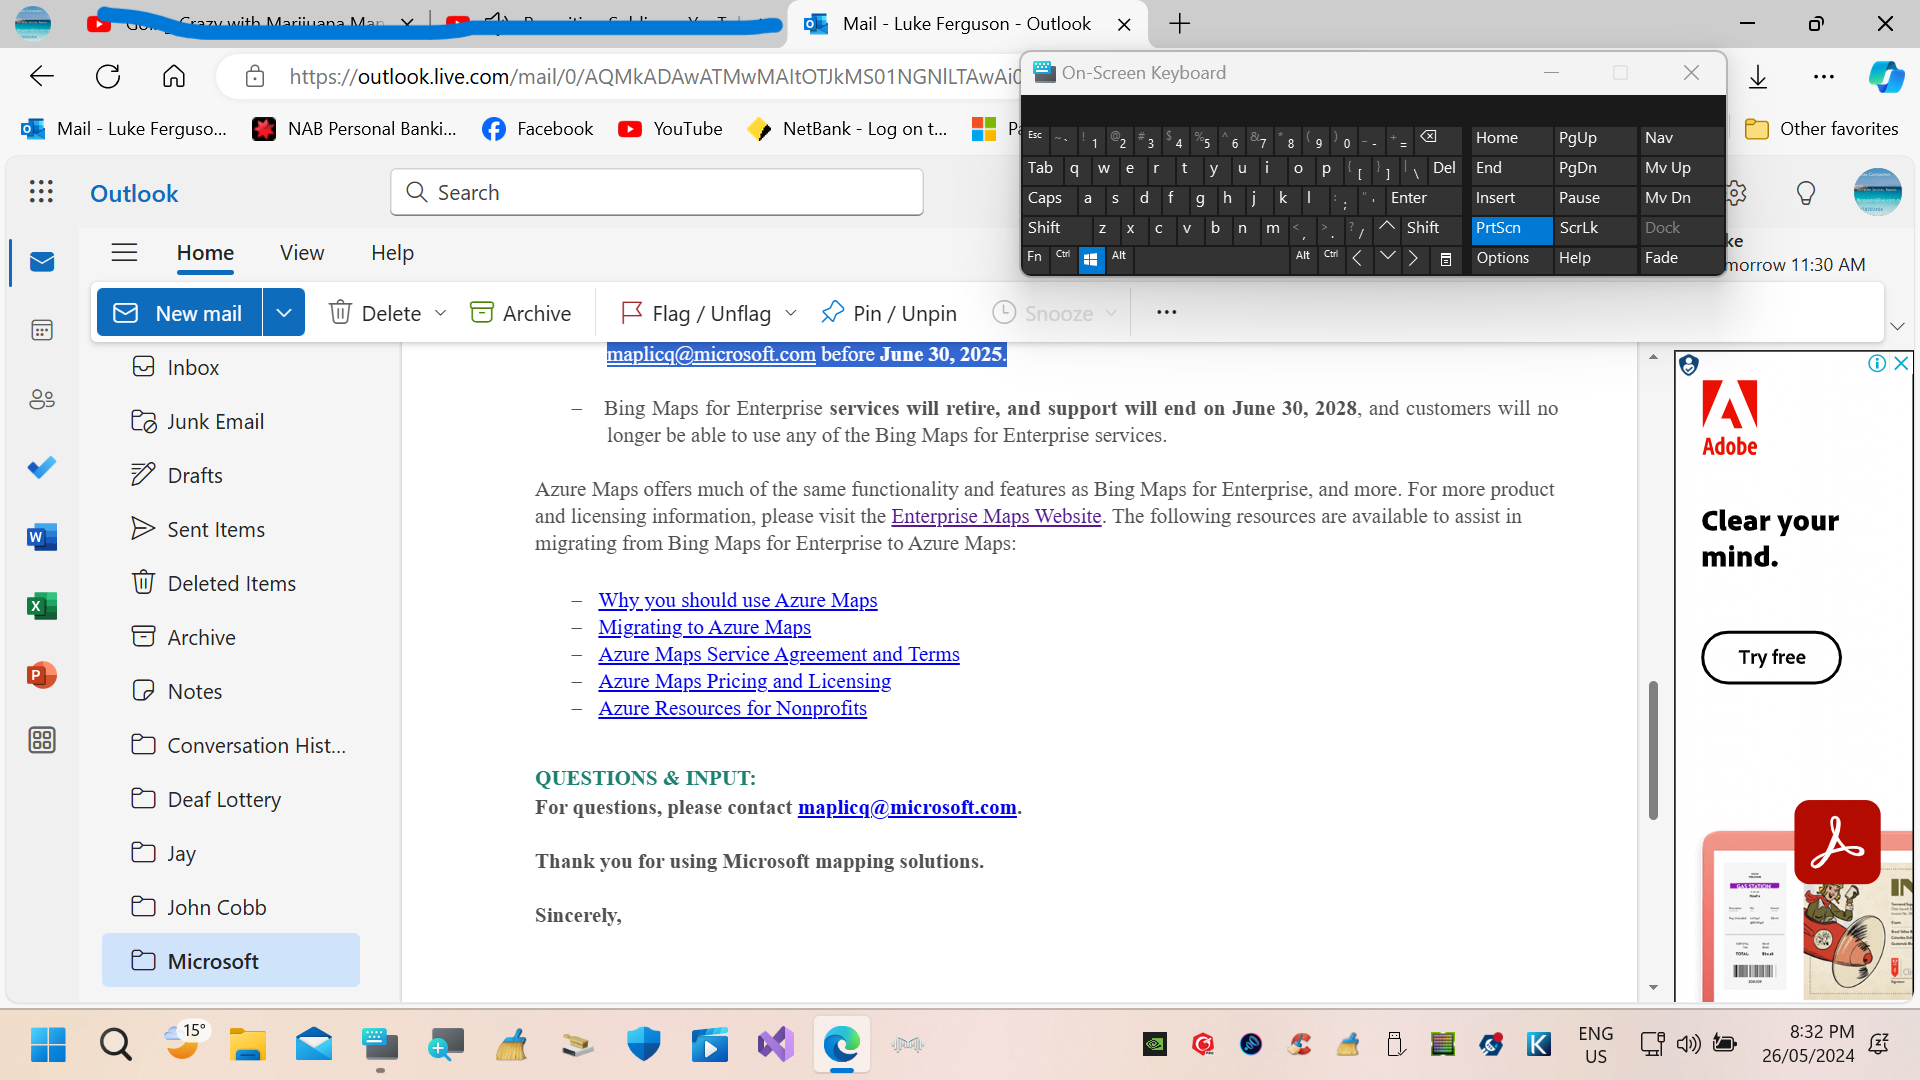Click the email reading pane scrollbar
The image size is (1920, 1080).
point(1653,750)
